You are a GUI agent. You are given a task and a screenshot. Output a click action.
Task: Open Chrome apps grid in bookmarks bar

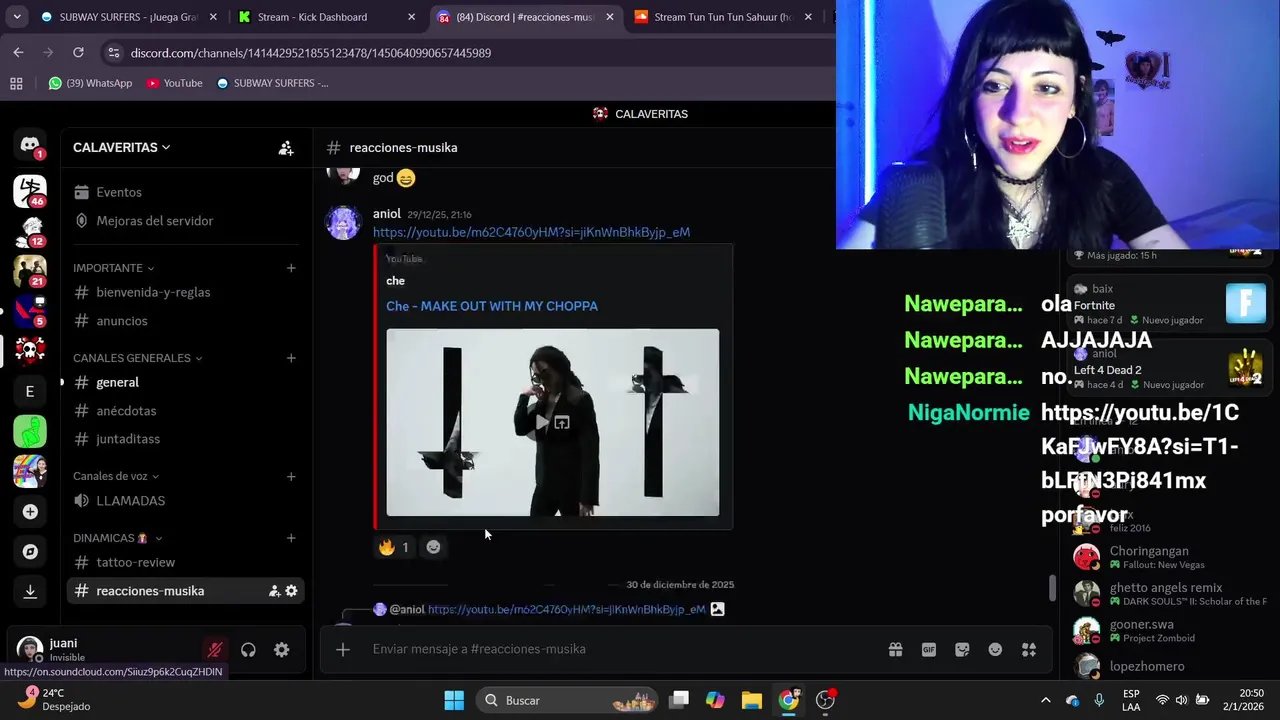point(16,83)
